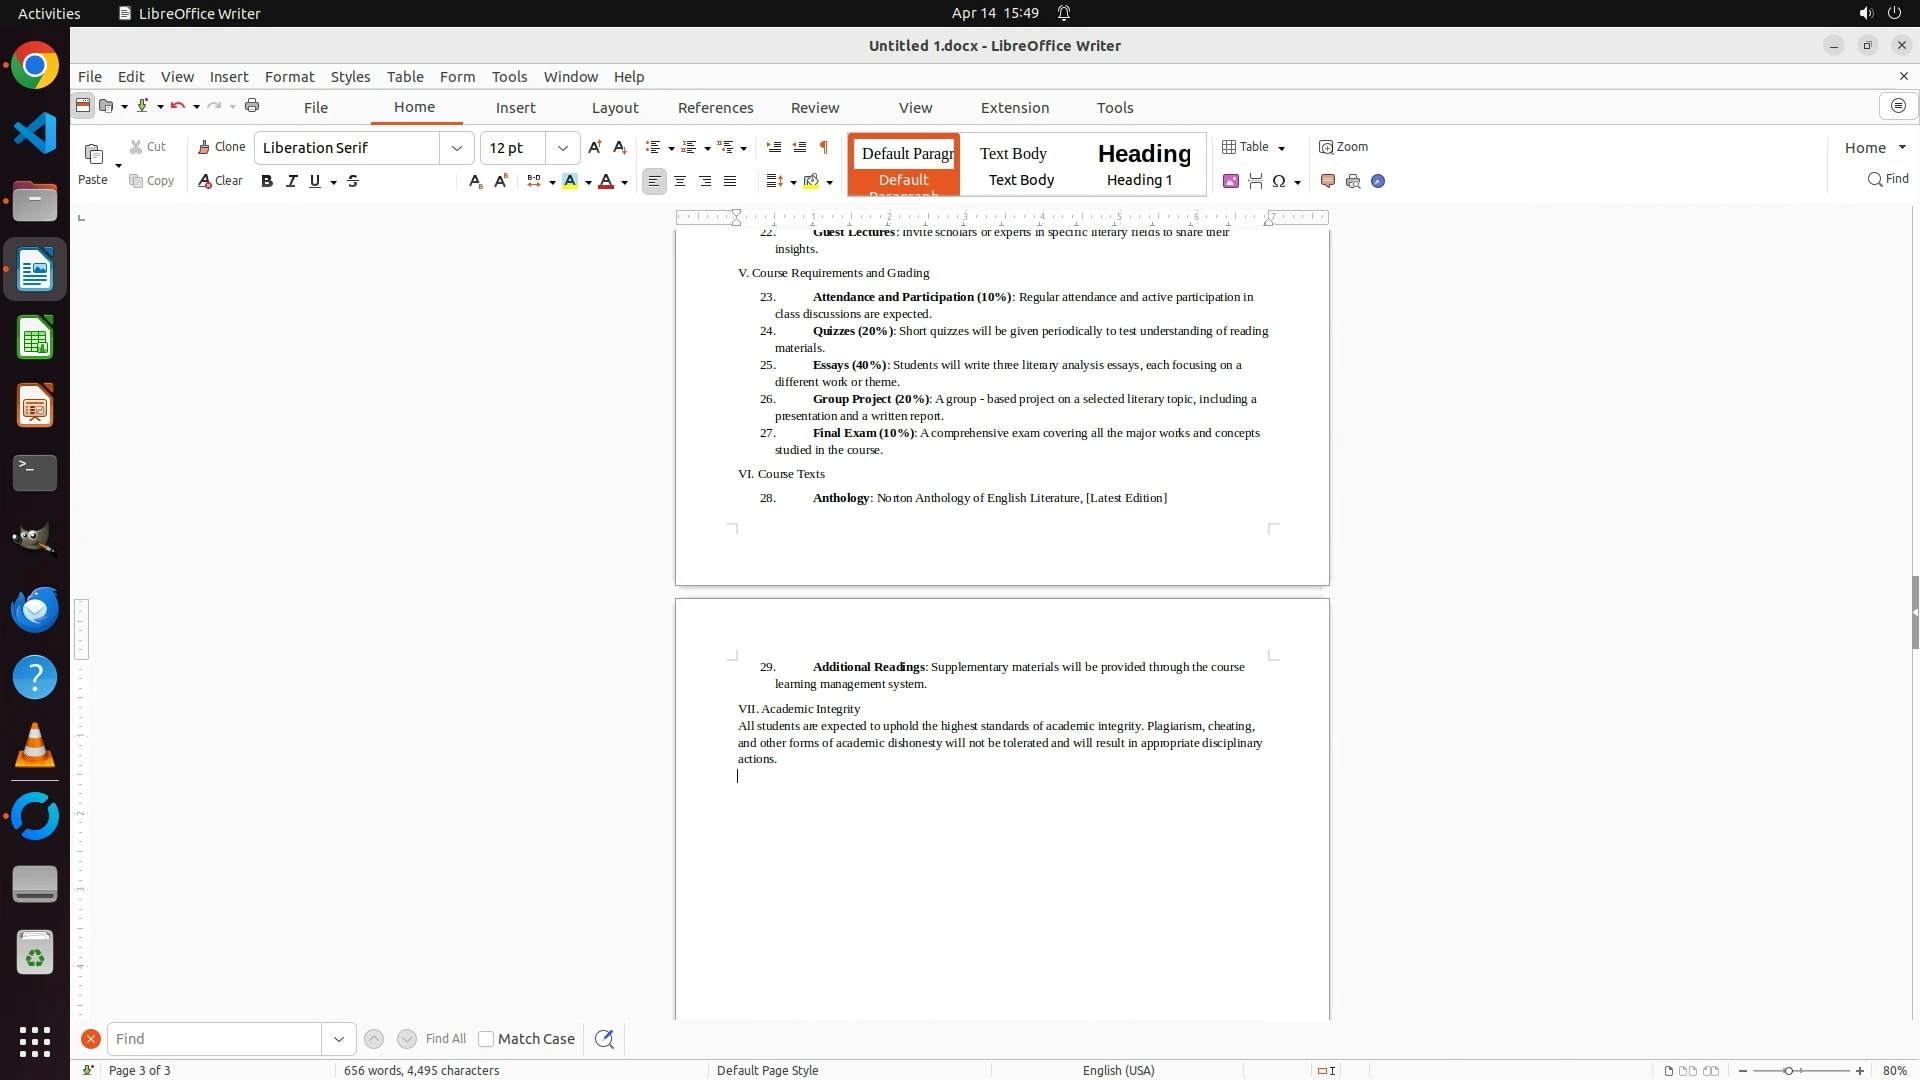
Task: Click the Find All button
Action: [445, 1039]
